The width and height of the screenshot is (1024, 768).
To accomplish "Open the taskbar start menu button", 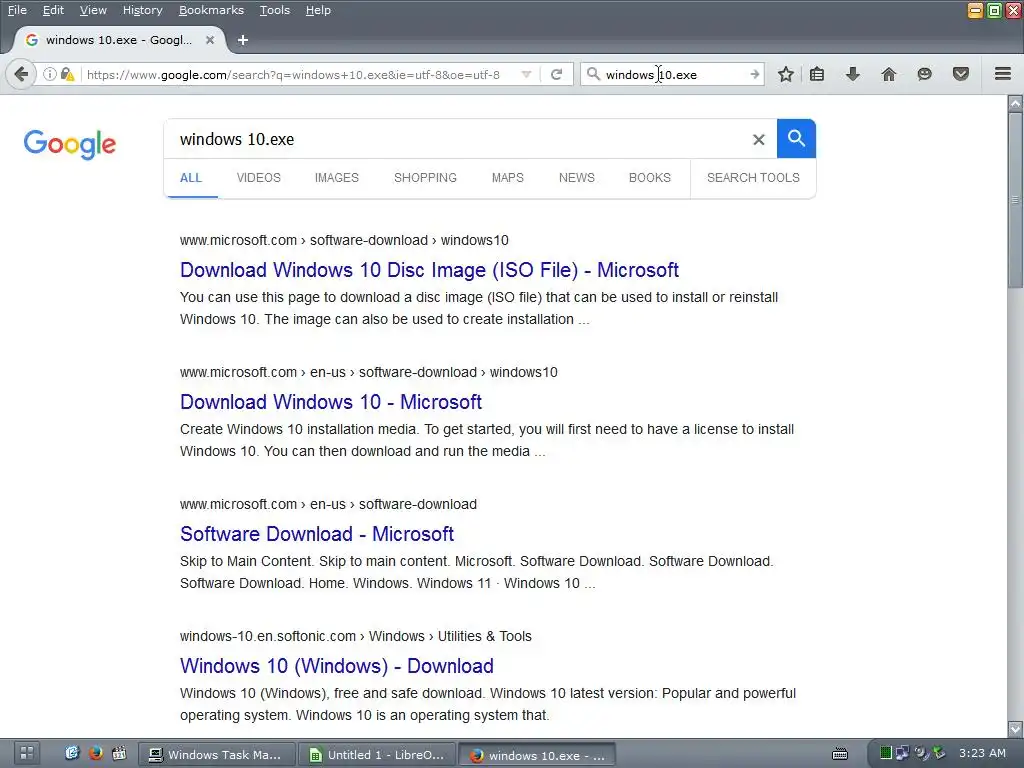I will pos(26,754).
